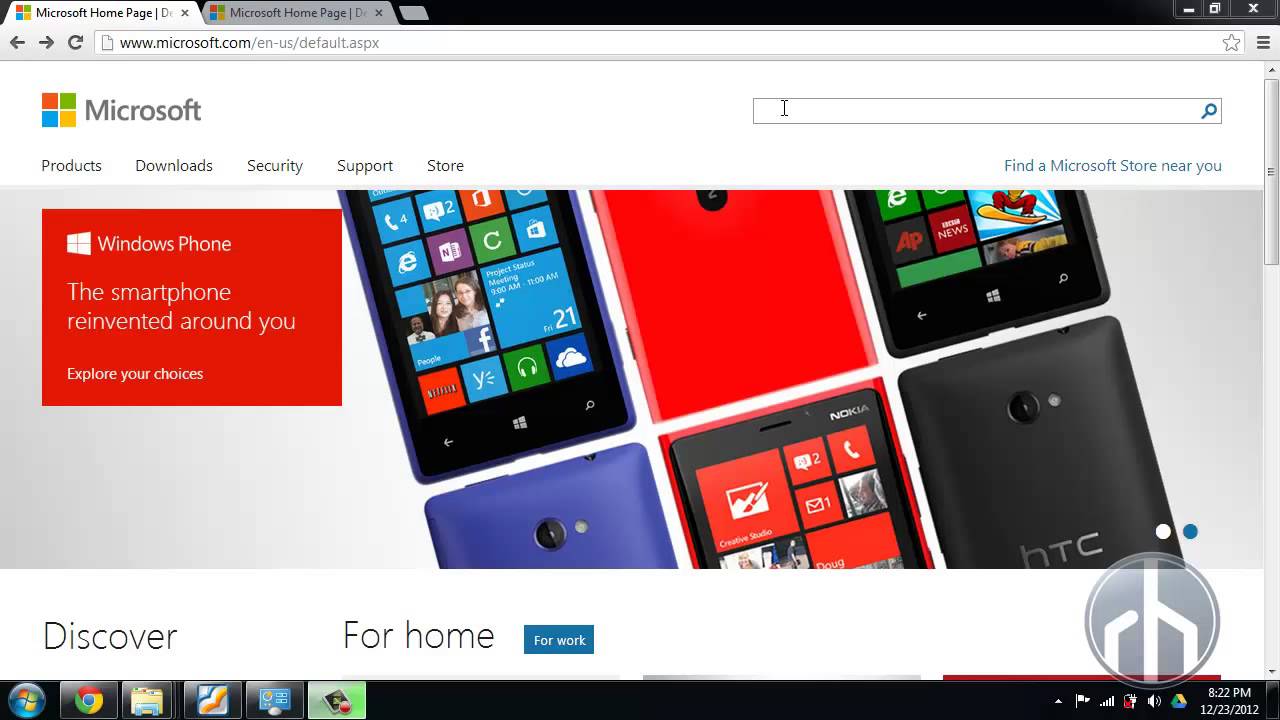Select the For home heading
The width and height of the screenshot is (1280, 720).
418,636
